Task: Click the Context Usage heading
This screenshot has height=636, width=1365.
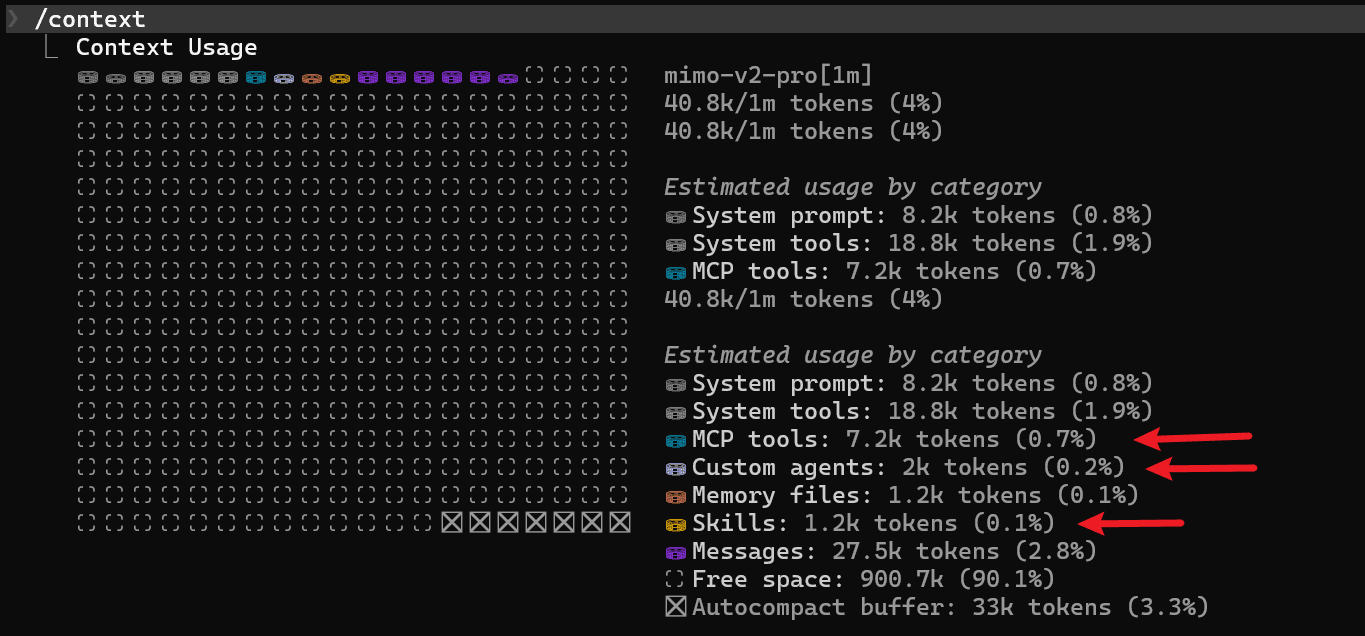Action: [166, 47]
